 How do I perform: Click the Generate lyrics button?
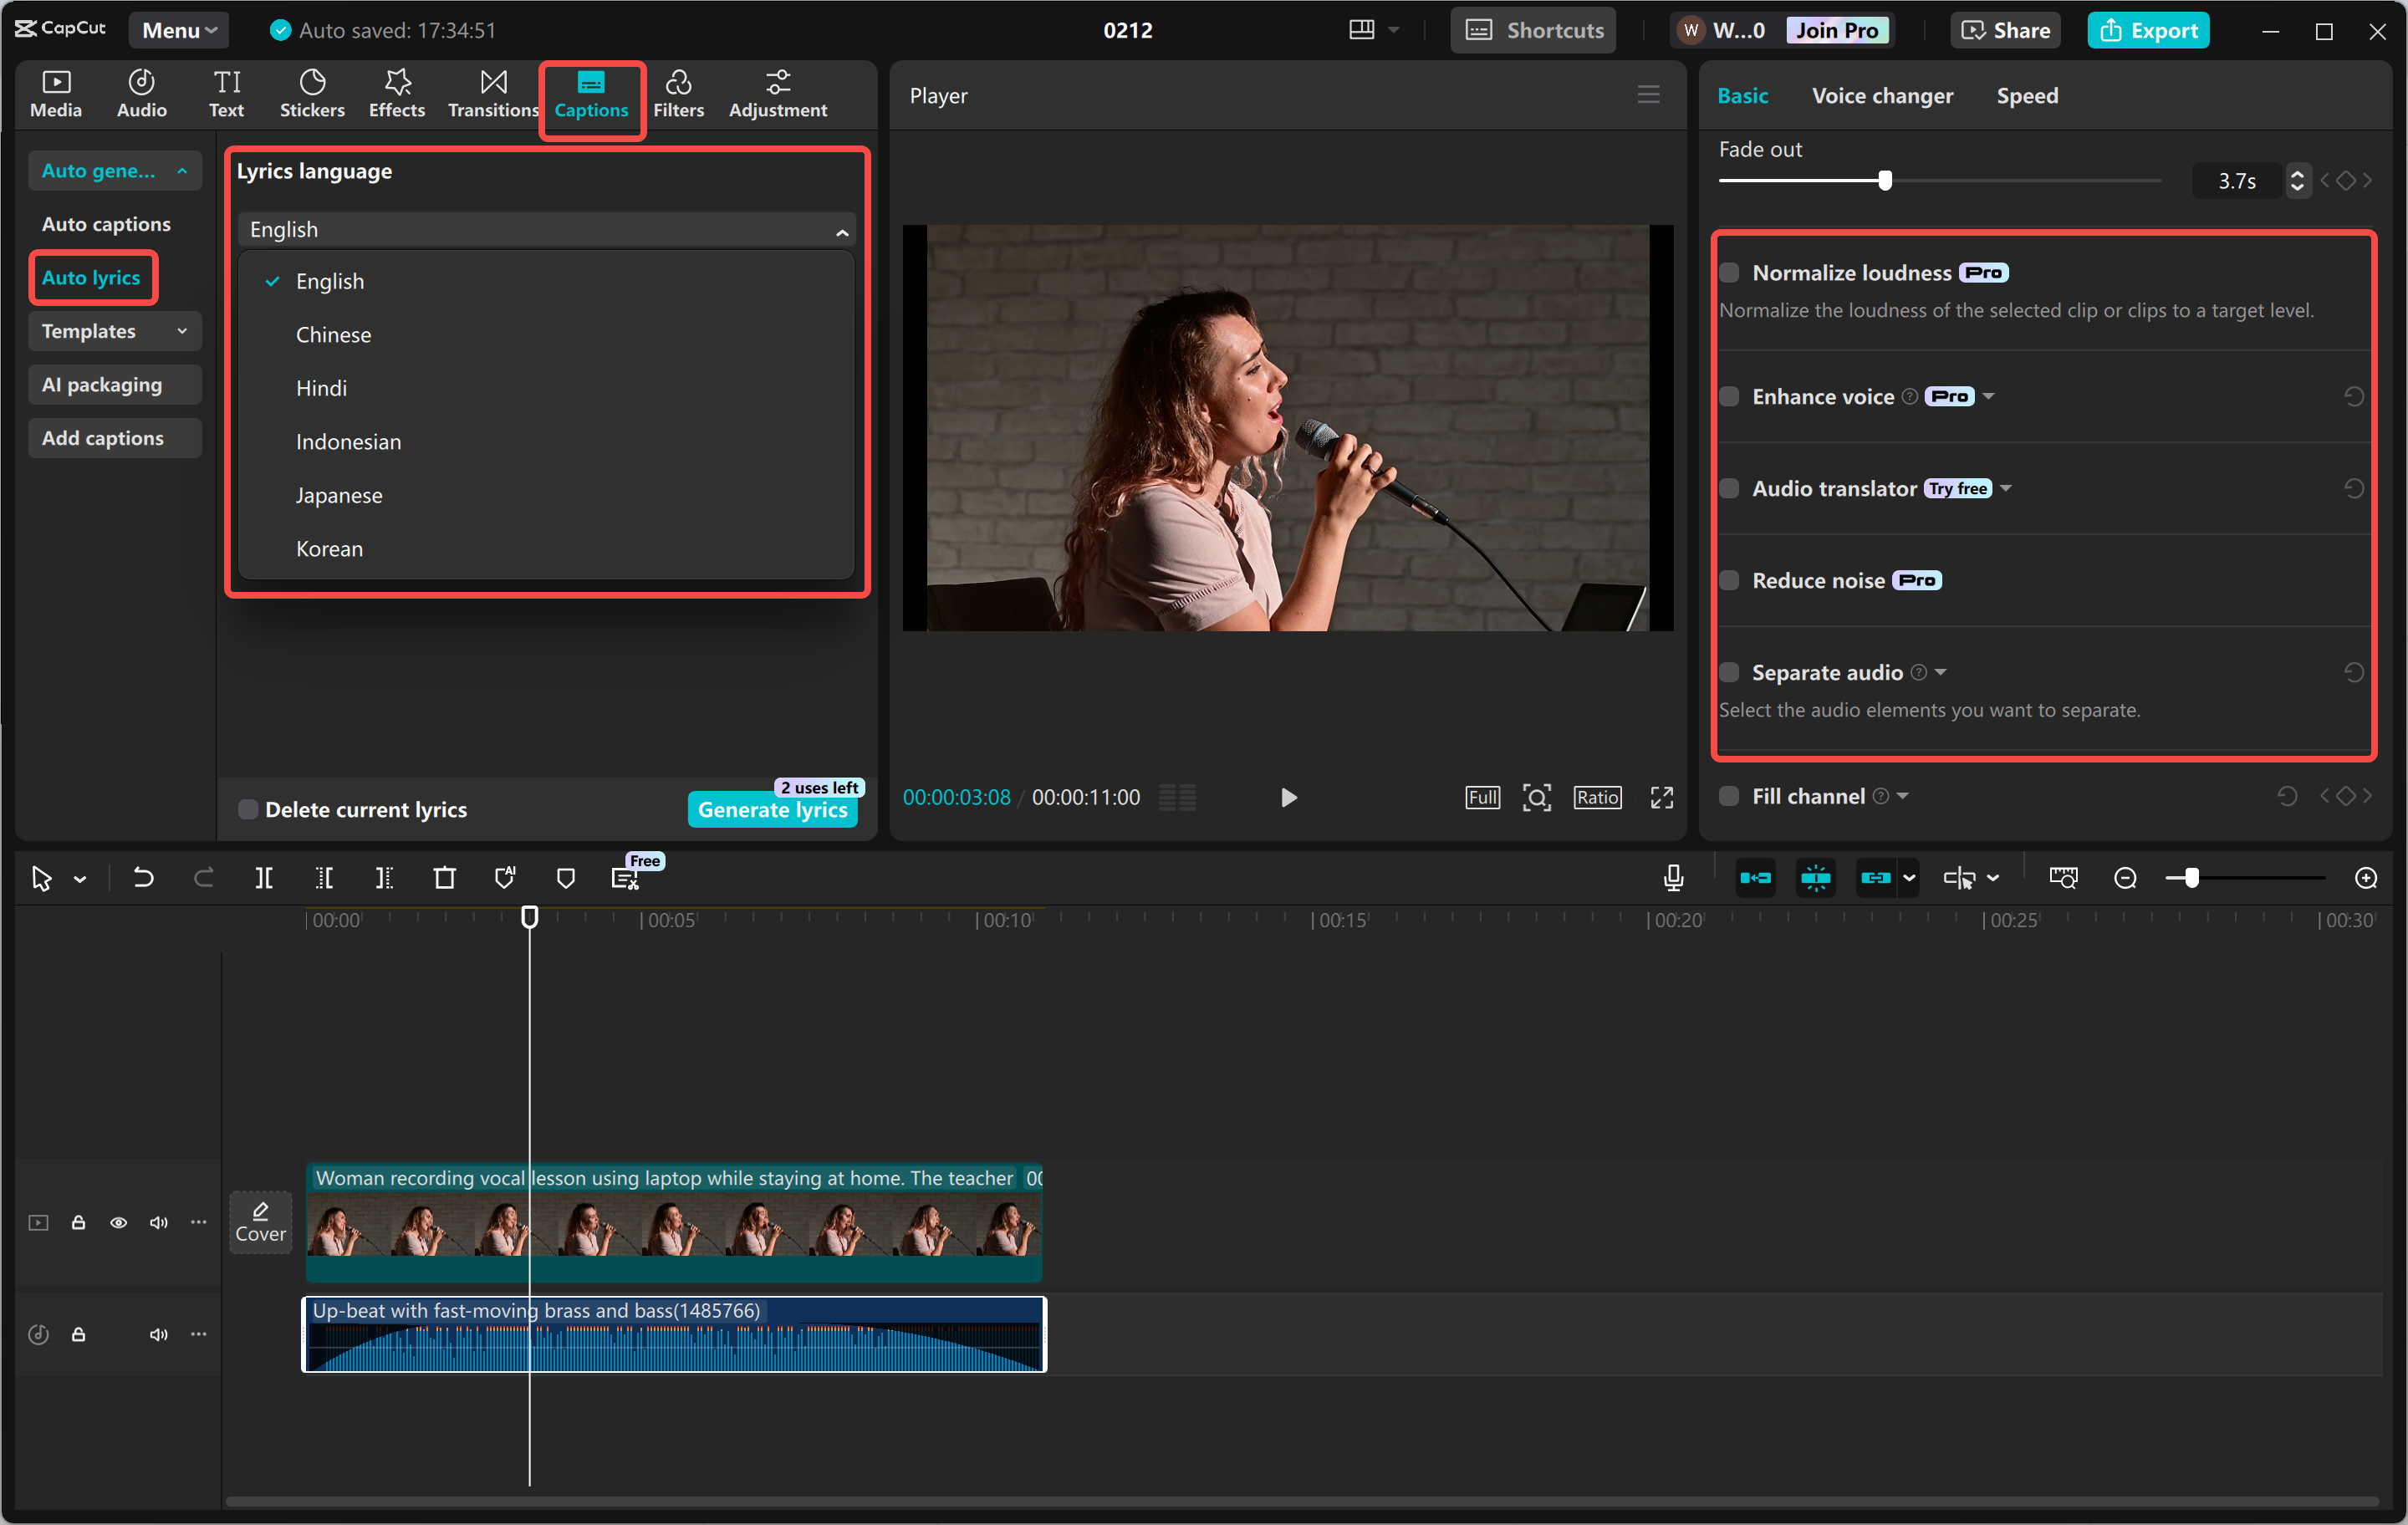click(x=772, y=810)
